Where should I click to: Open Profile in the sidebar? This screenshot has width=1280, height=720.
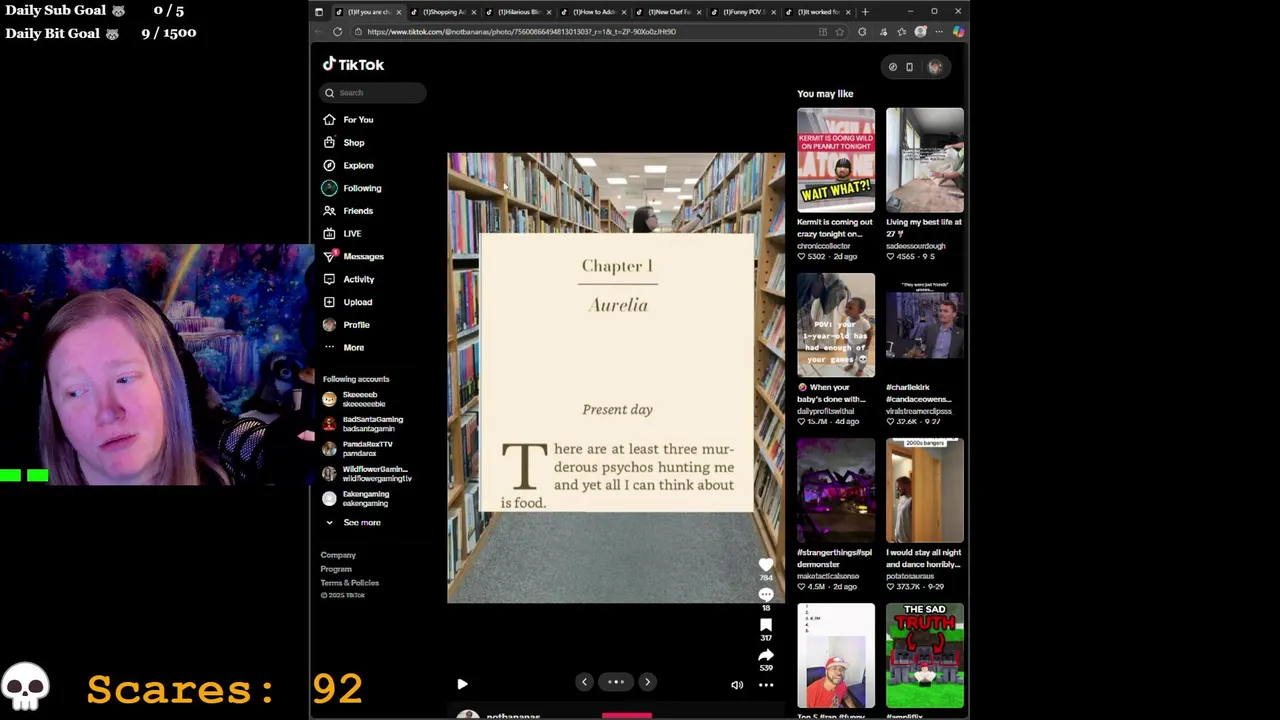pos(346,325)
